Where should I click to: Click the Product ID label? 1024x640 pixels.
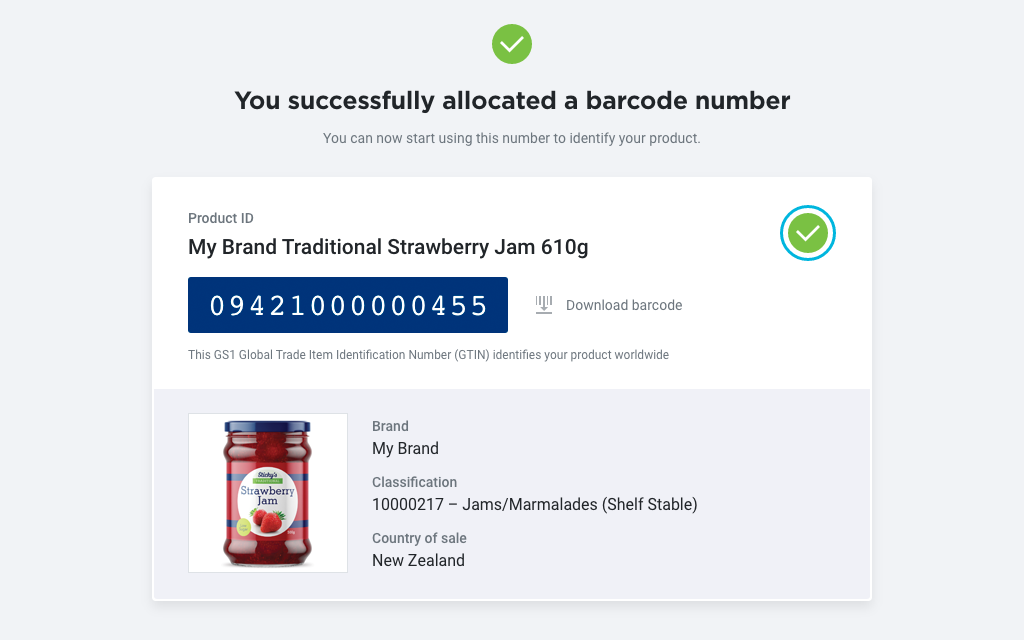(220, 218)
